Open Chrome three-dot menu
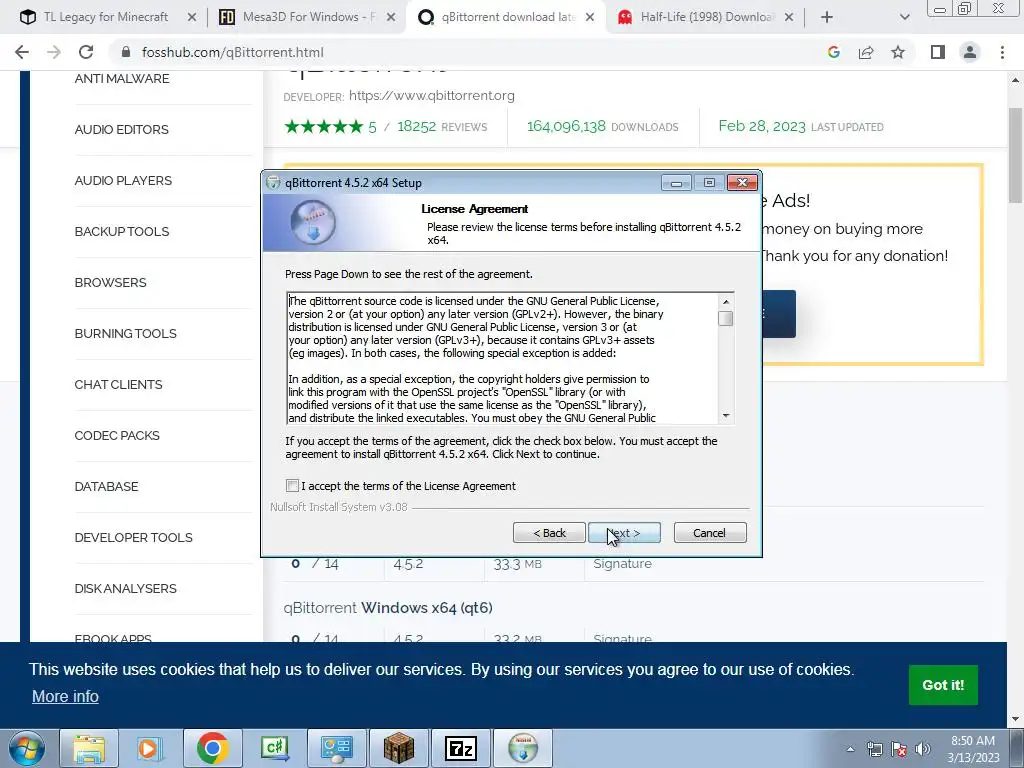Viewport: 1024px width, 768px height. point(1002,52)
